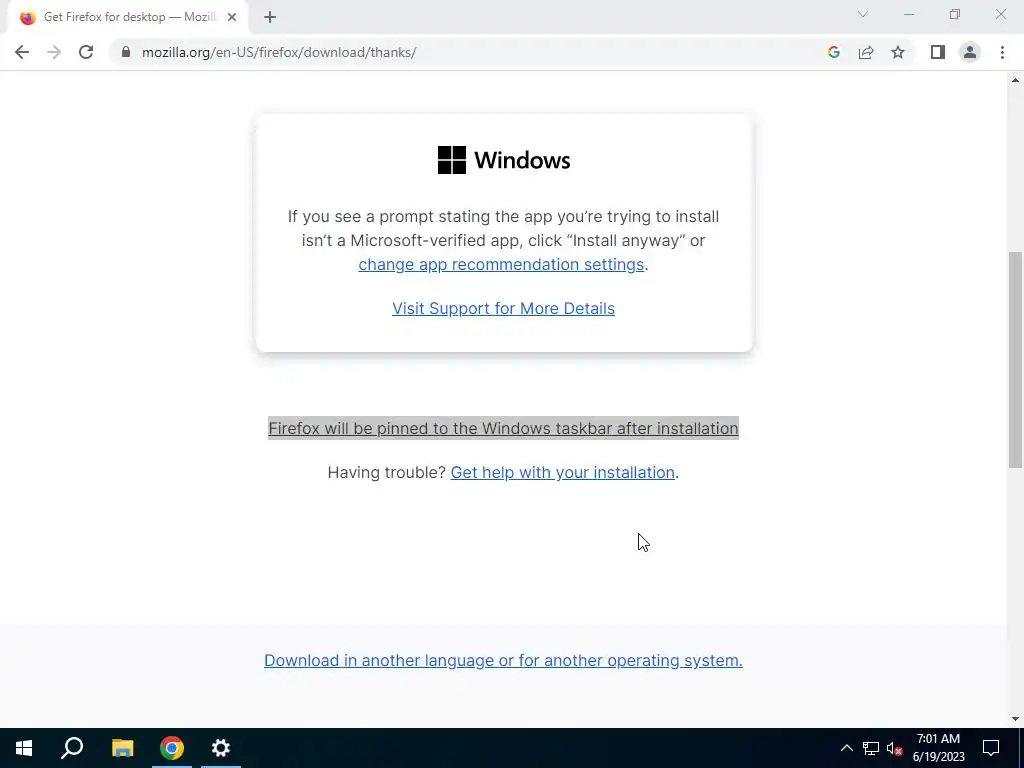Open Settings from the taskbar
Image resolution: width=1024 pixels, height=768 pixels.
point(221,748)
